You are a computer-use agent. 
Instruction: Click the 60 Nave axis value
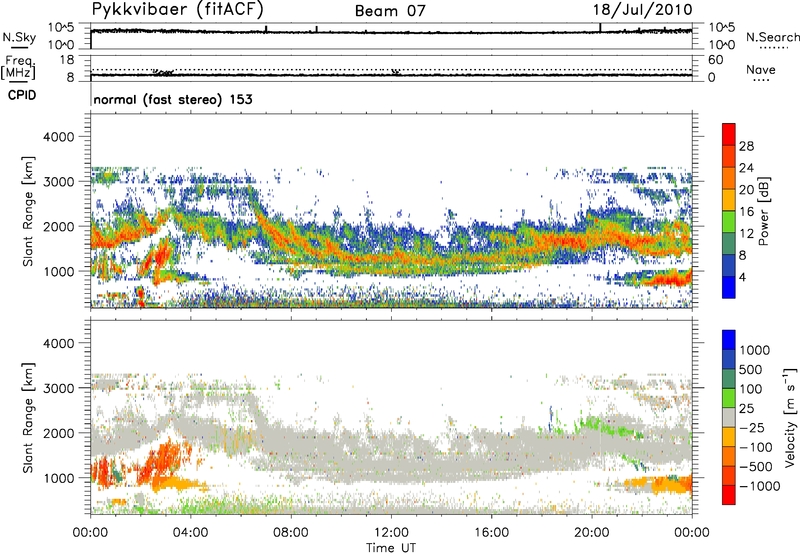pos(716,60)
